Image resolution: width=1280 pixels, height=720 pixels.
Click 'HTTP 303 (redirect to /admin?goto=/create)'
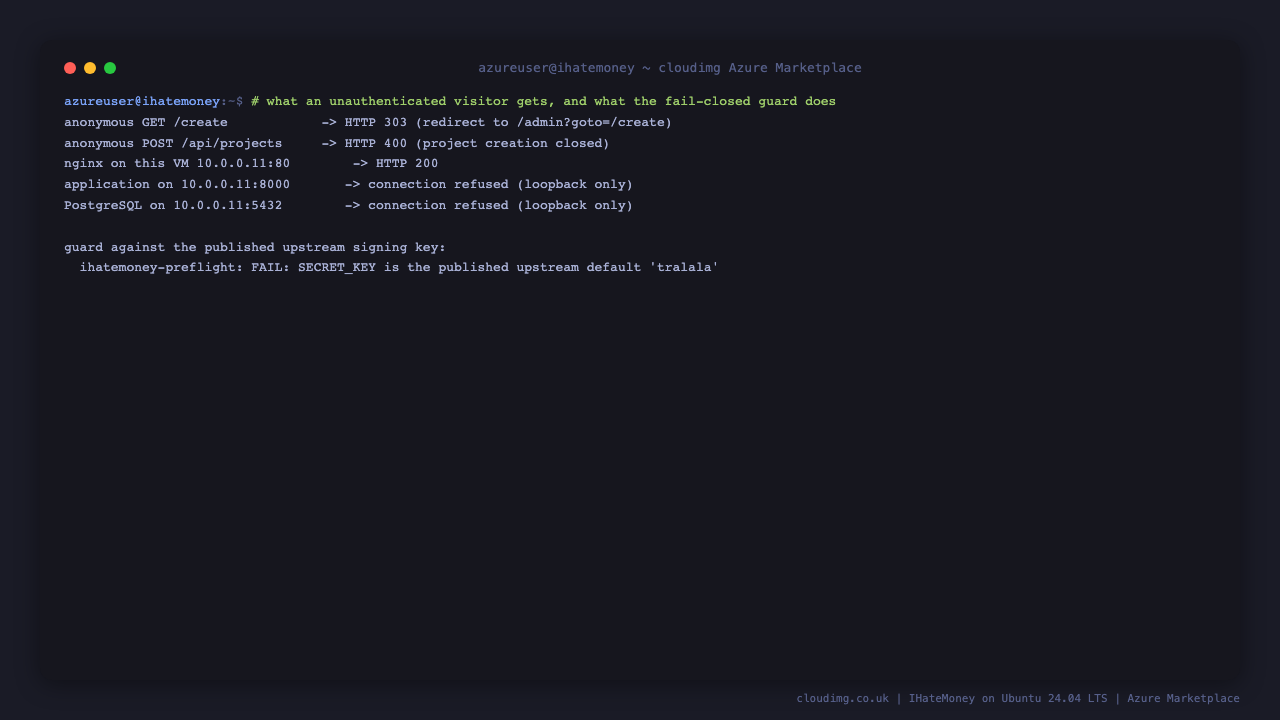[x=509, y=122]
